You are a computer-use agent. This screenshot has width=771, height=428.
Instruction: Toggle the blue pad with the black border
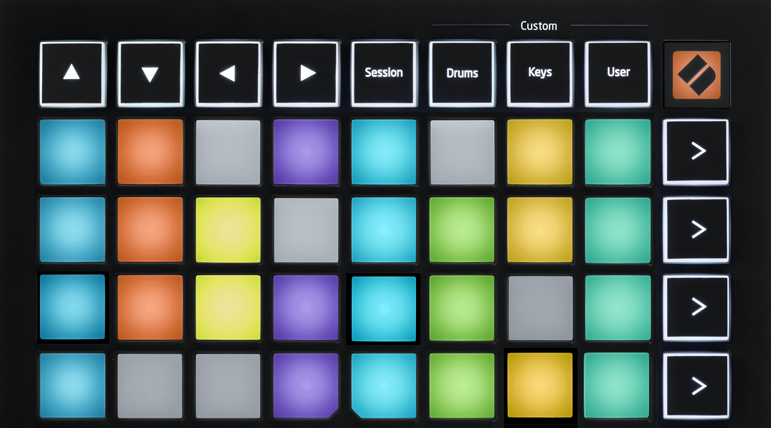[72, 308]
